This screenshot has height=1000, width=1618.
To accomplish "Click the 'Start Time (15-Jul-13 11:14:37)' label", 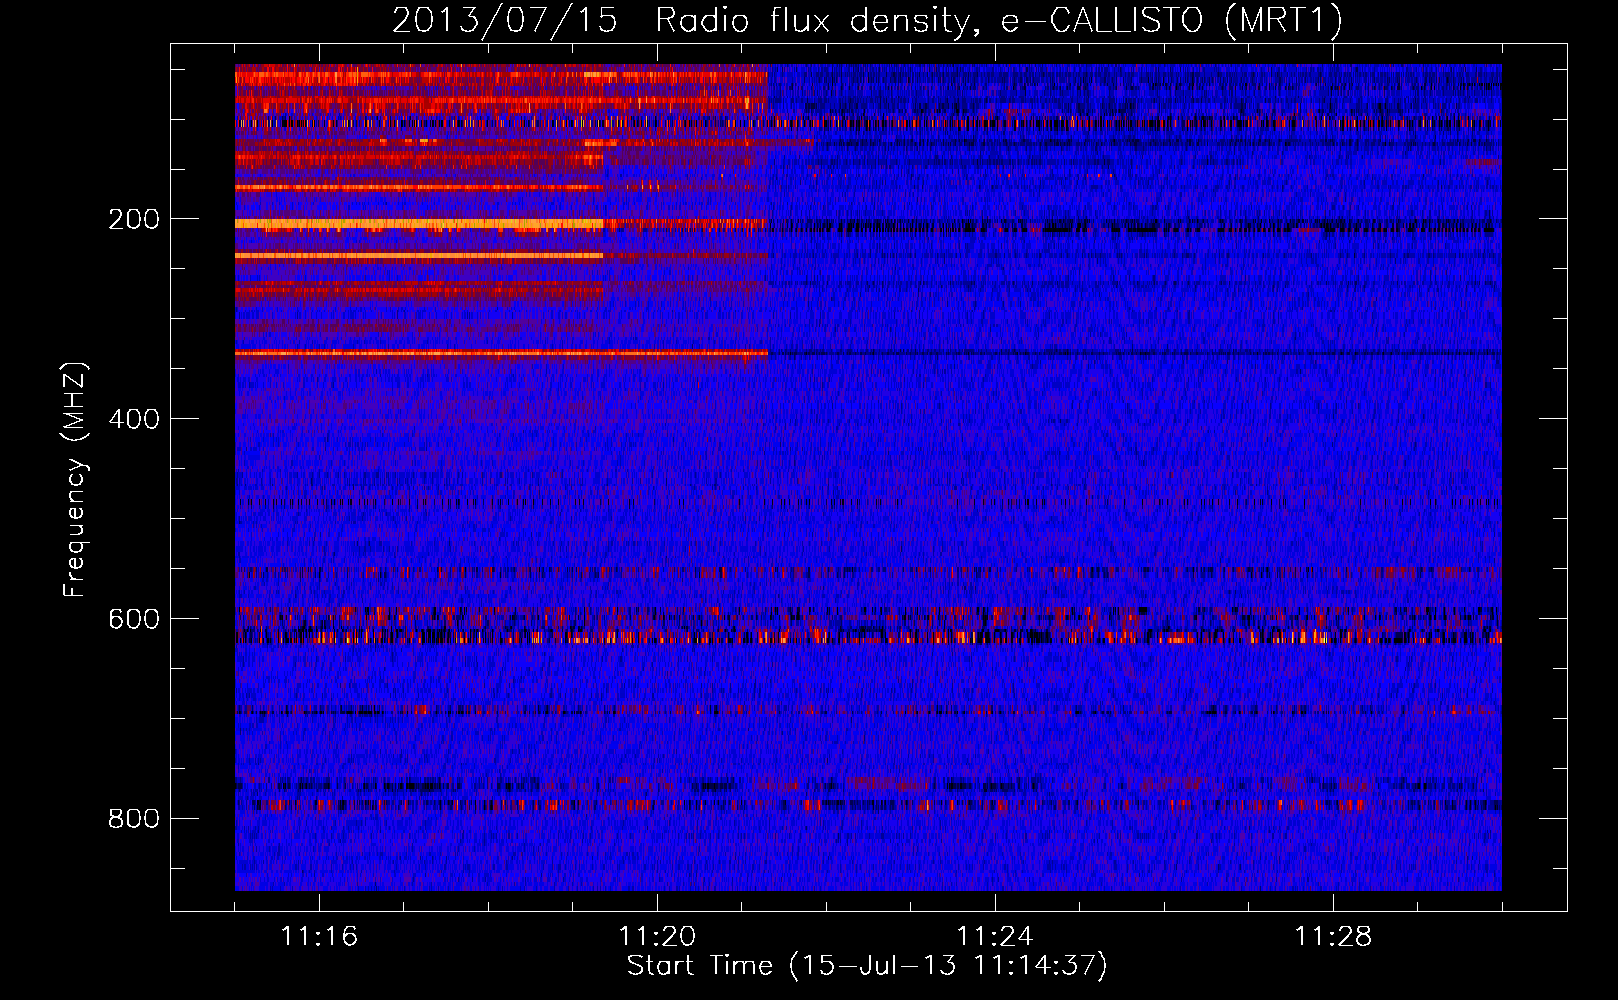I will coord(867,966).
